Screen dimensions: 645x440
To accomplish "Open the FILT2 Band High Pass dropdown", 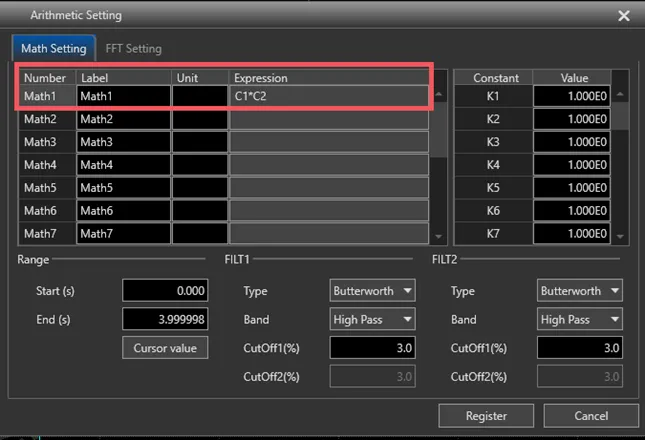I will pyautogui.click(x=580, y=319).
